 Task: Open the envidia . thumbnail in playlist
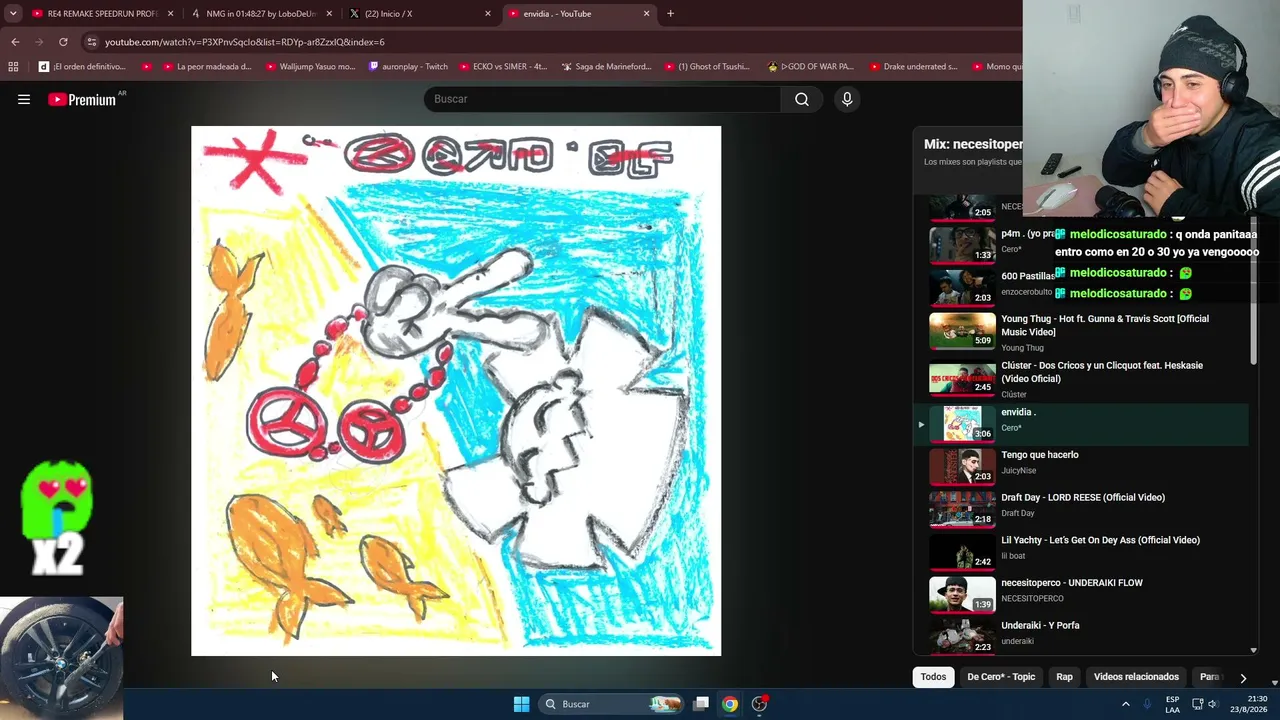[x=962, y=424]
